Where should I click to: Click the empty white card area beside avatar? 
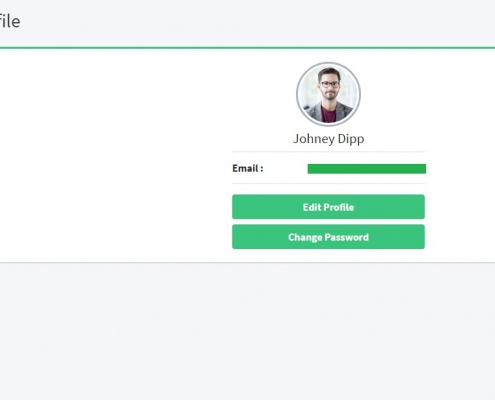pyautogui.click(x=113, y=153)
